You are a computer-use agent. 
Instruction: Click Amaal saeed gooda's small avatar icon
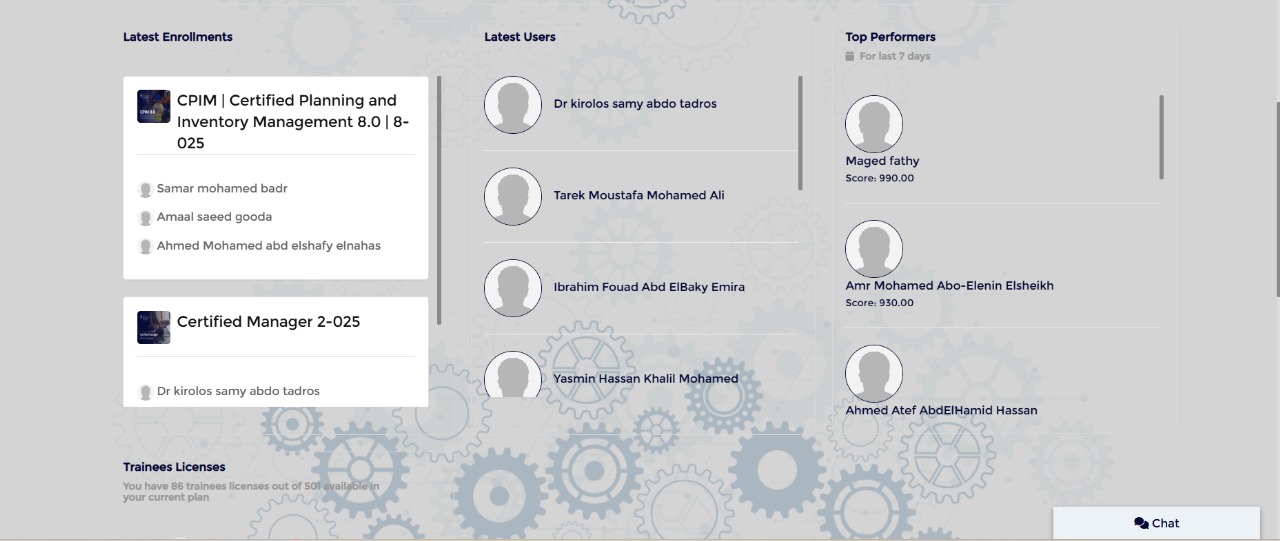click(x=146, y=217)
